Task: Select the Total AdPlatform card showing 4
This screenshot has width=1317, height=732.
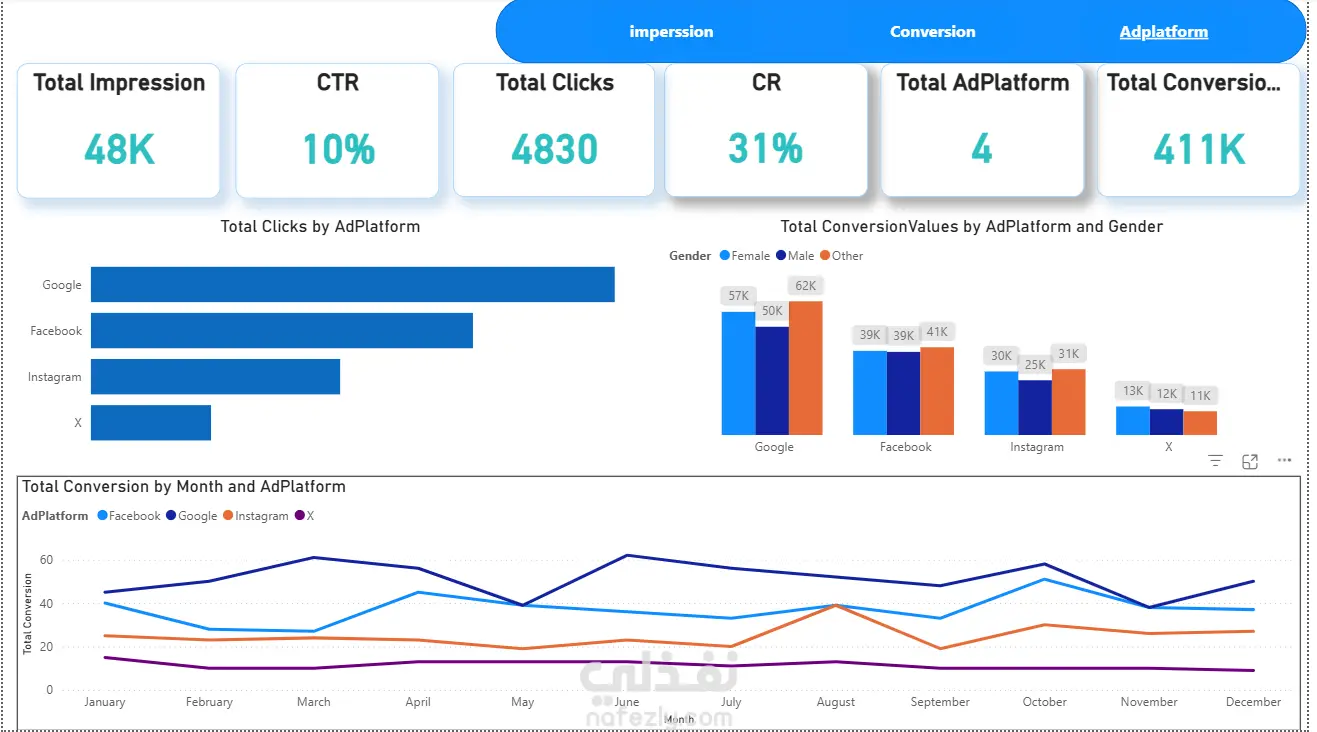Action: [982, 131]
